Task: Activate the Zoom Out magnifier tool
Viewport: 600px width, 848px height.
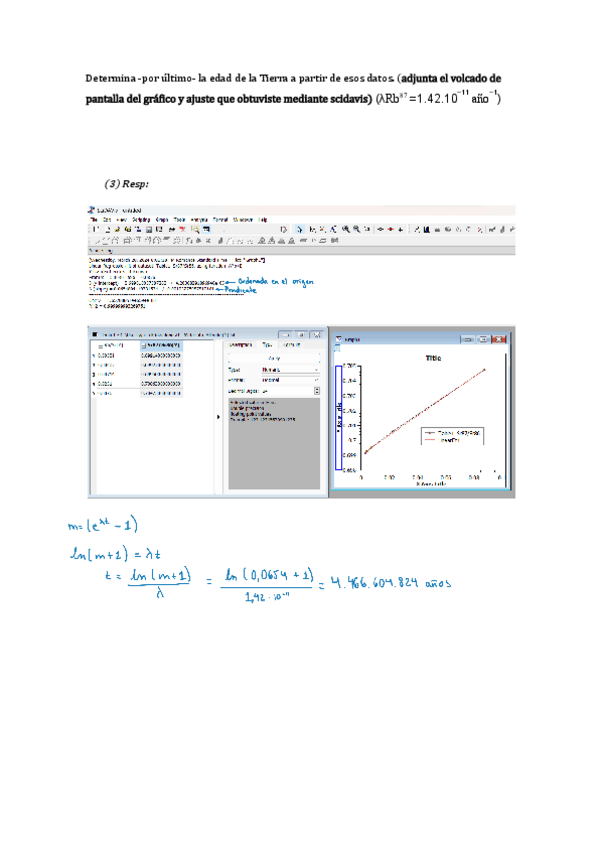Action: (357, 230)
